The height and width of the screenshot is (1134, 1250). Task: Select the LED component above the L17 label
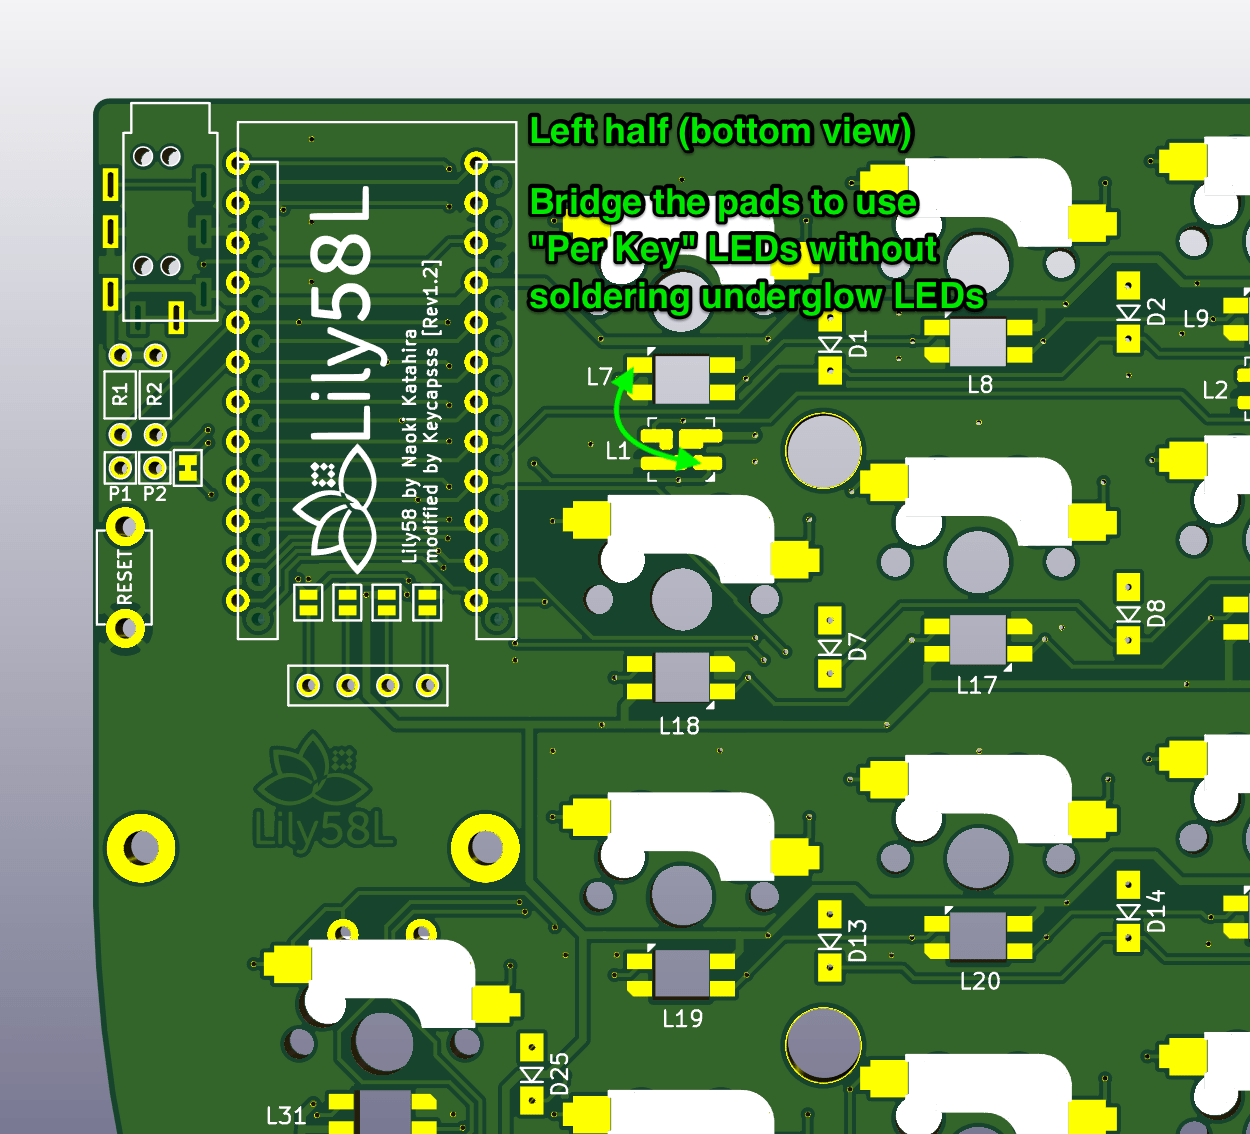click(978, 640)
